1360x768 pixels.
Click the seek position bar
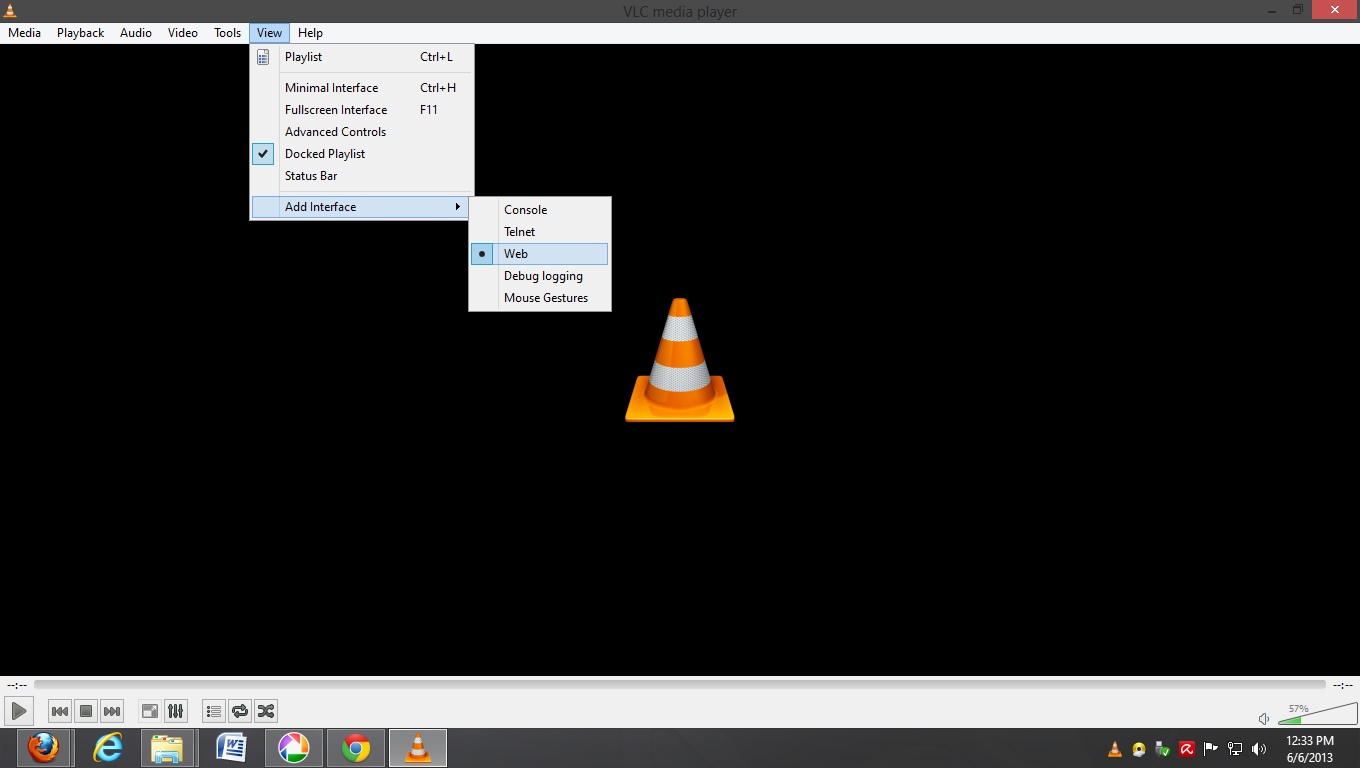point(680,685)
